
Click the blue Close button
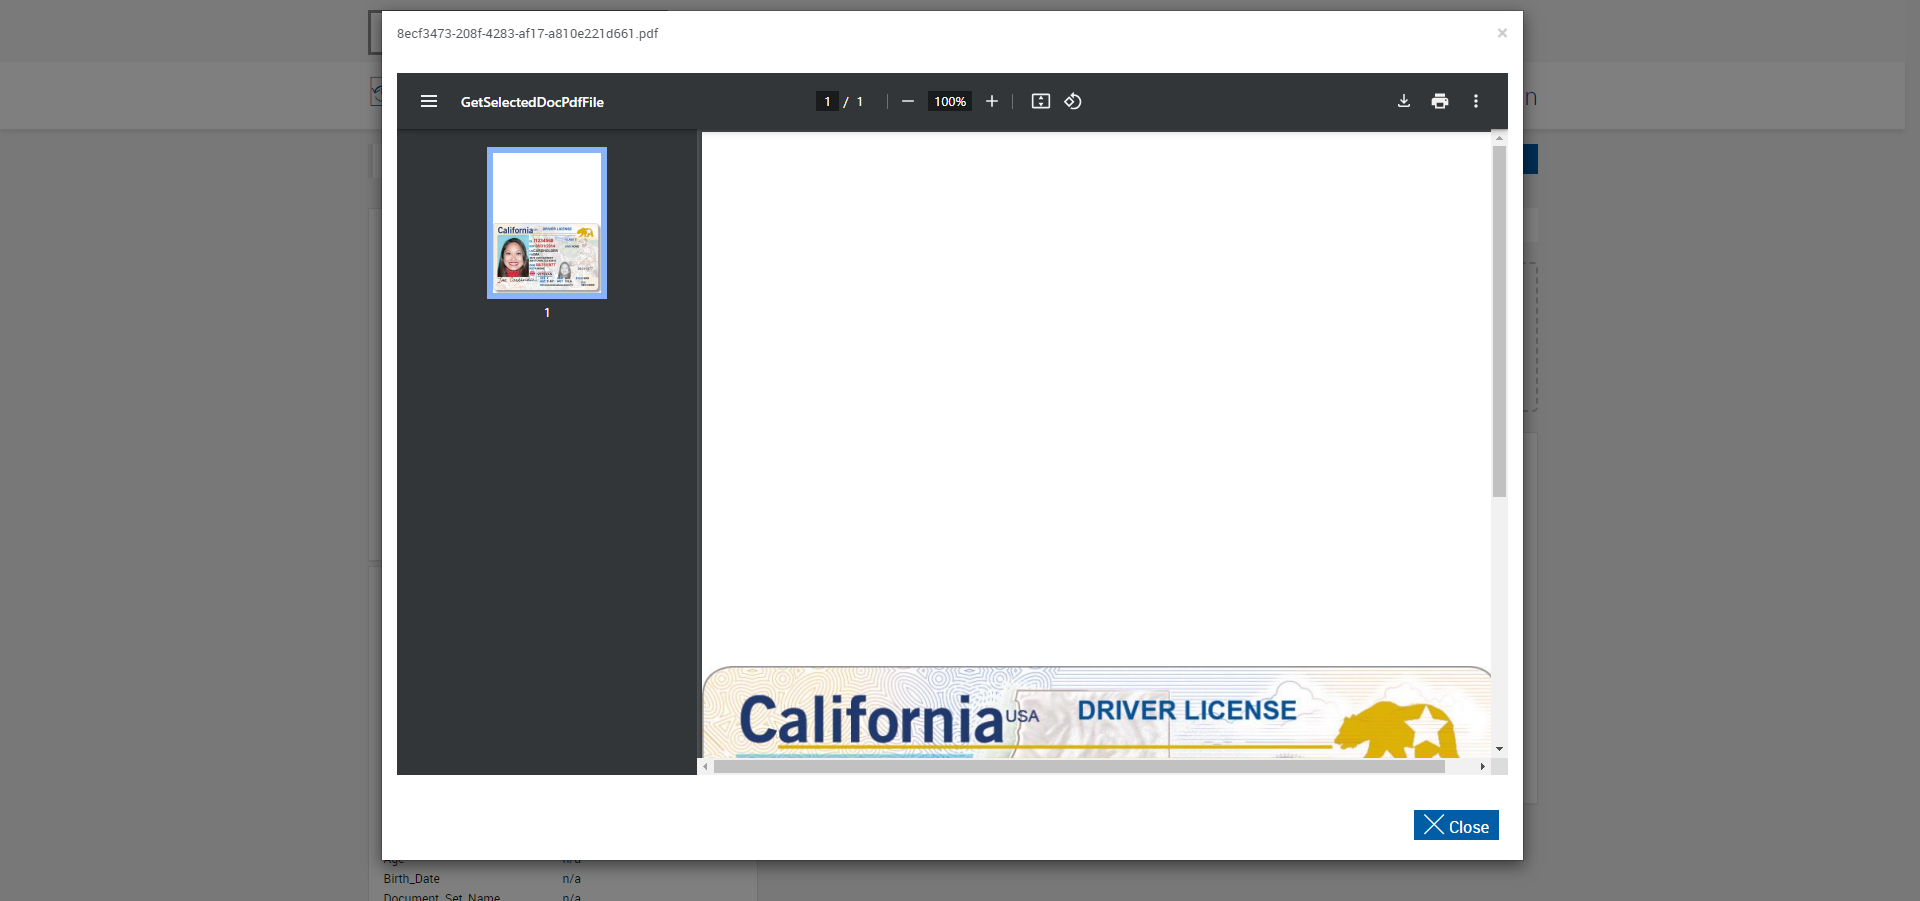coord(1456,825)
